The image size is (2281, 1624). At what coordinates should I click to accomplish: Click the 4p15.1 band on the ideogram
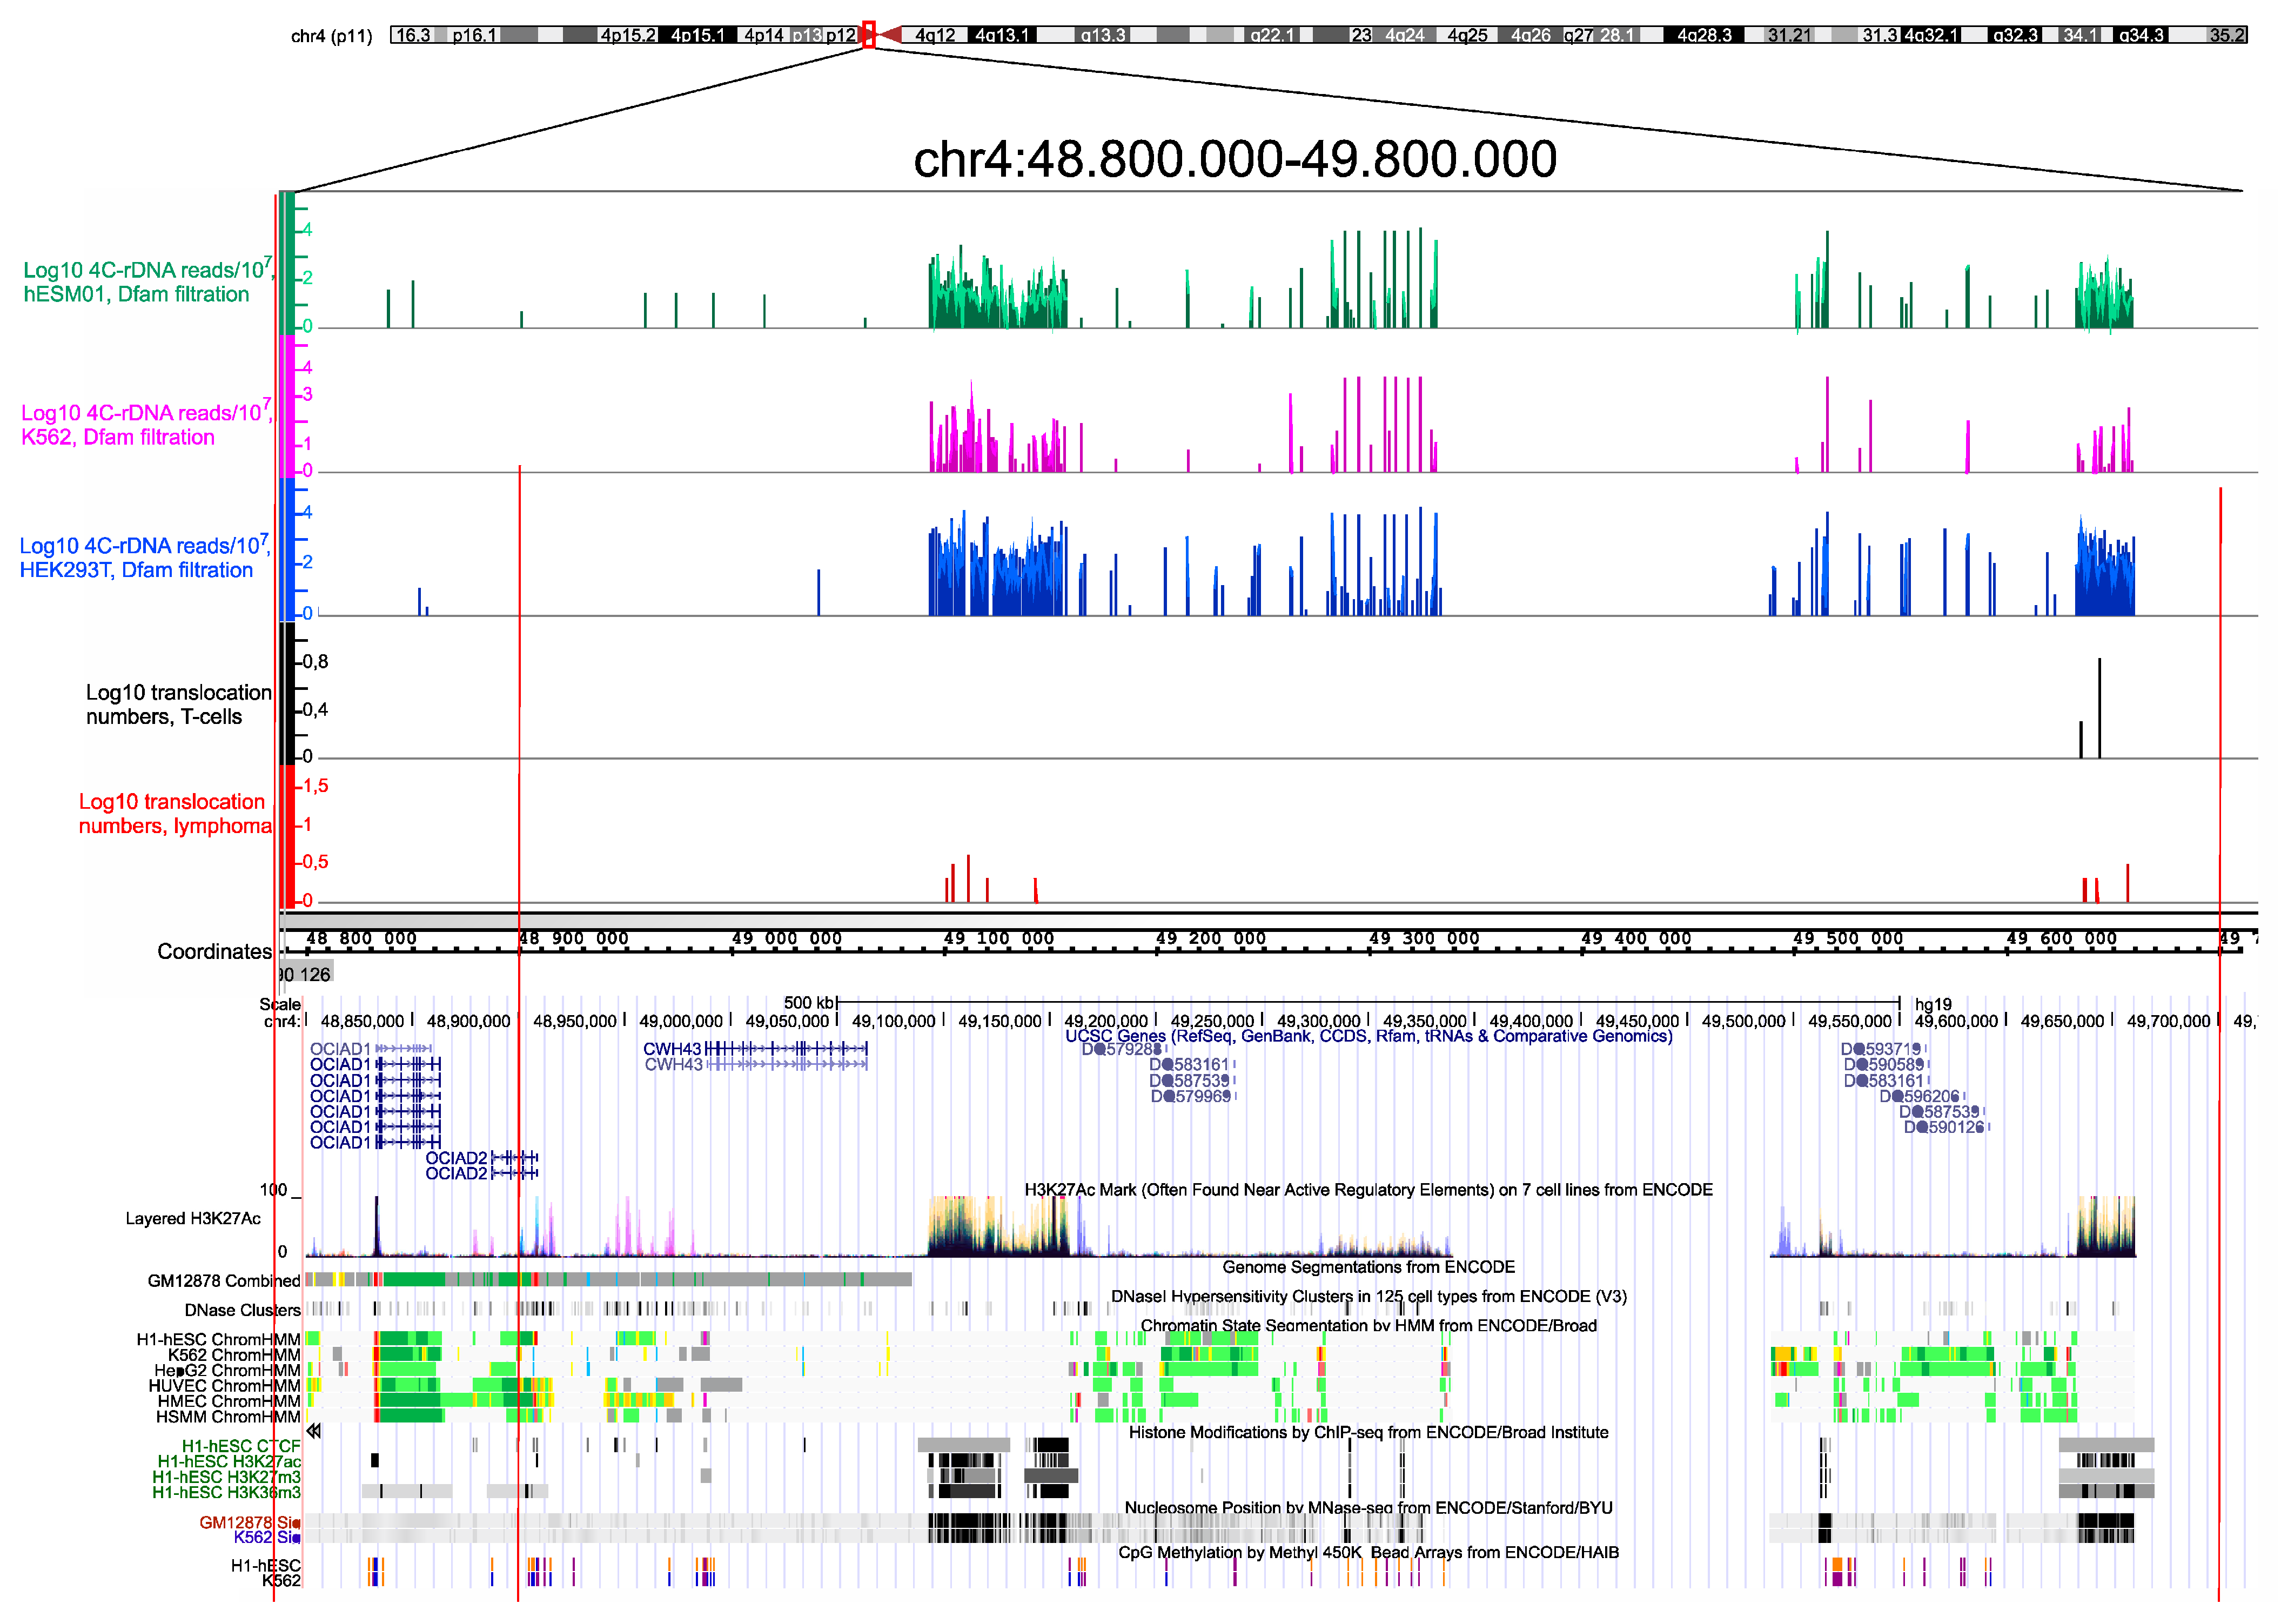click(697, 35)
